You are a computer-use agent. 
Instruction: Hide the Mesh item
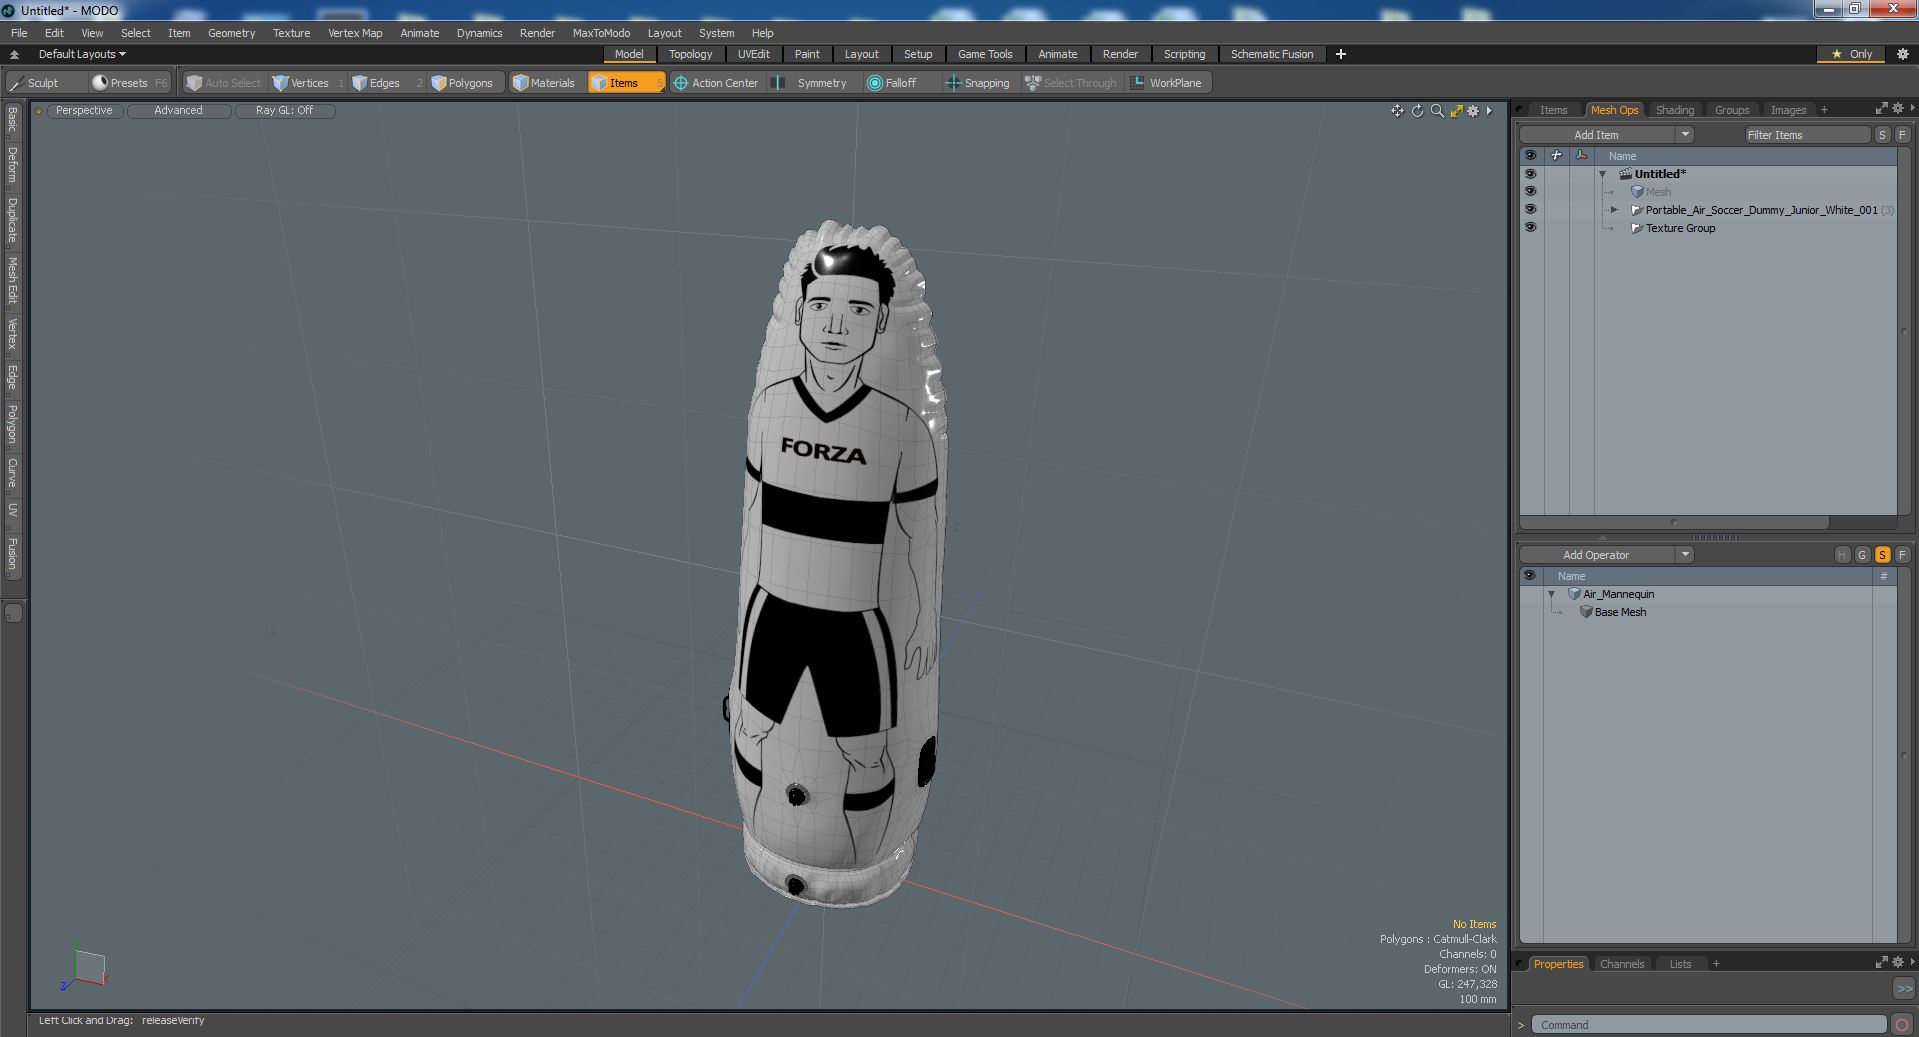point(1530,192)
